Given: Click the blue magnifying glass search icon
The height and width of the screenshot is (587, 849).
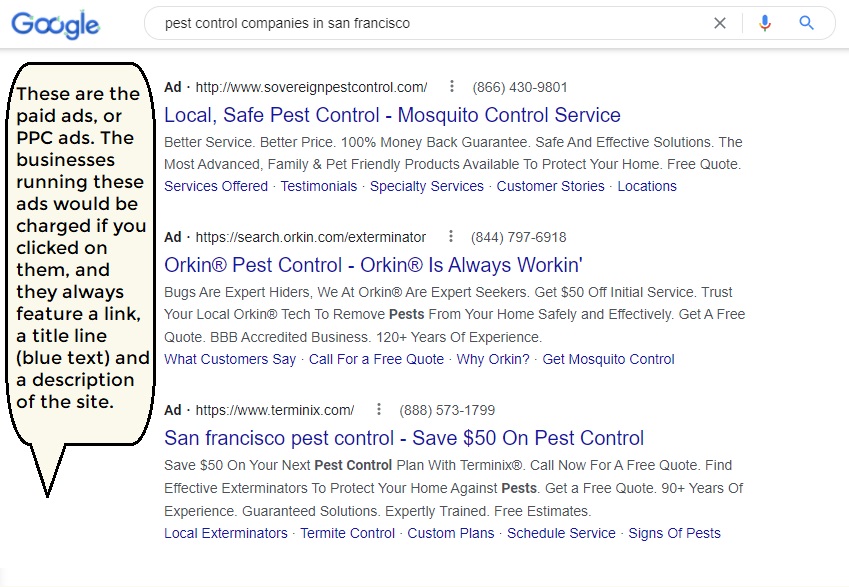Looking at the screenshot, I should point(806,23).
